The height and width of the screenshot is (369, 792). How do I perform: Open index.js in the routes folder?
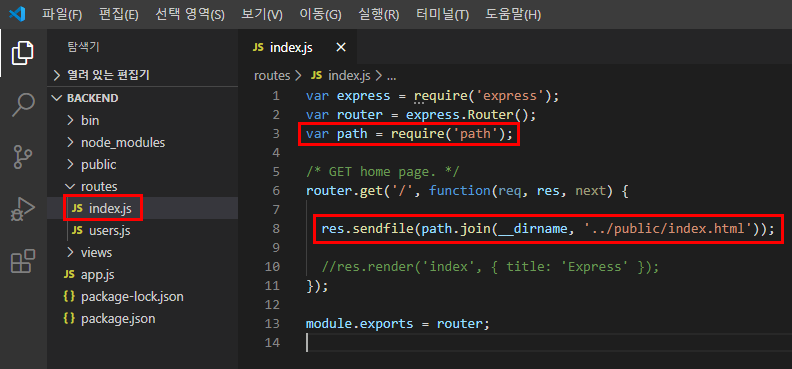143,208
